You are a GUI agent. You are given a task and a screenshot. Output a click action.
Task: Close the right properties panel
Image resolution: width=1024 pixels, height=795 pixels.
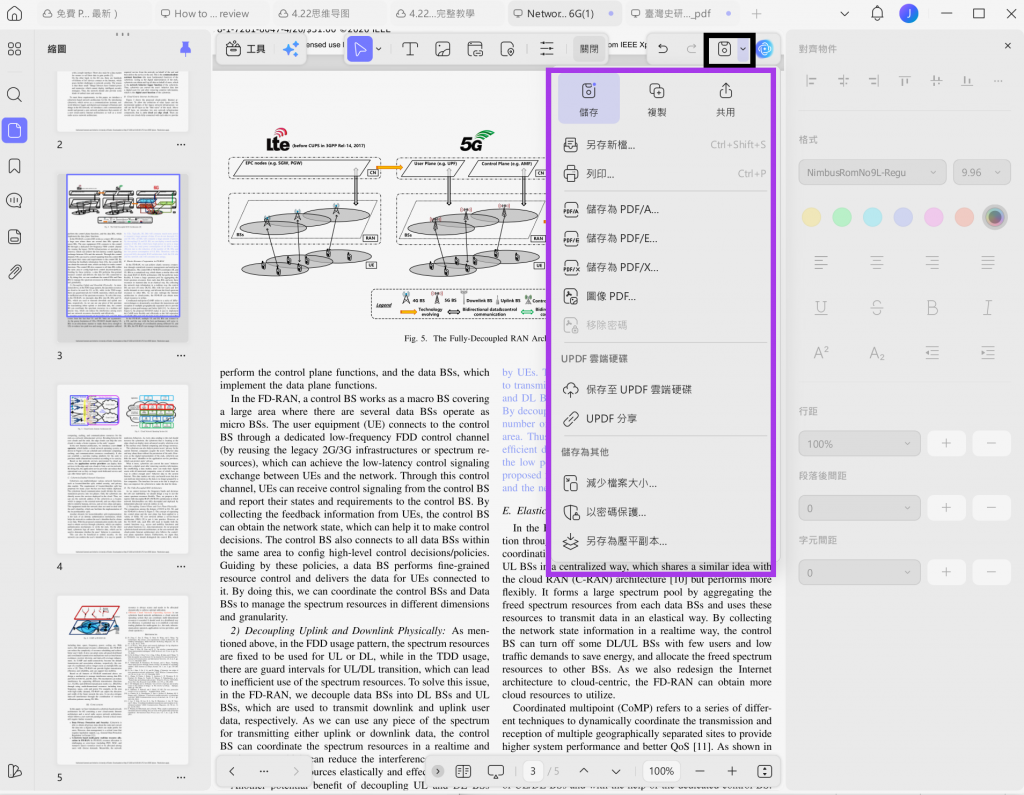[1007, 46]
